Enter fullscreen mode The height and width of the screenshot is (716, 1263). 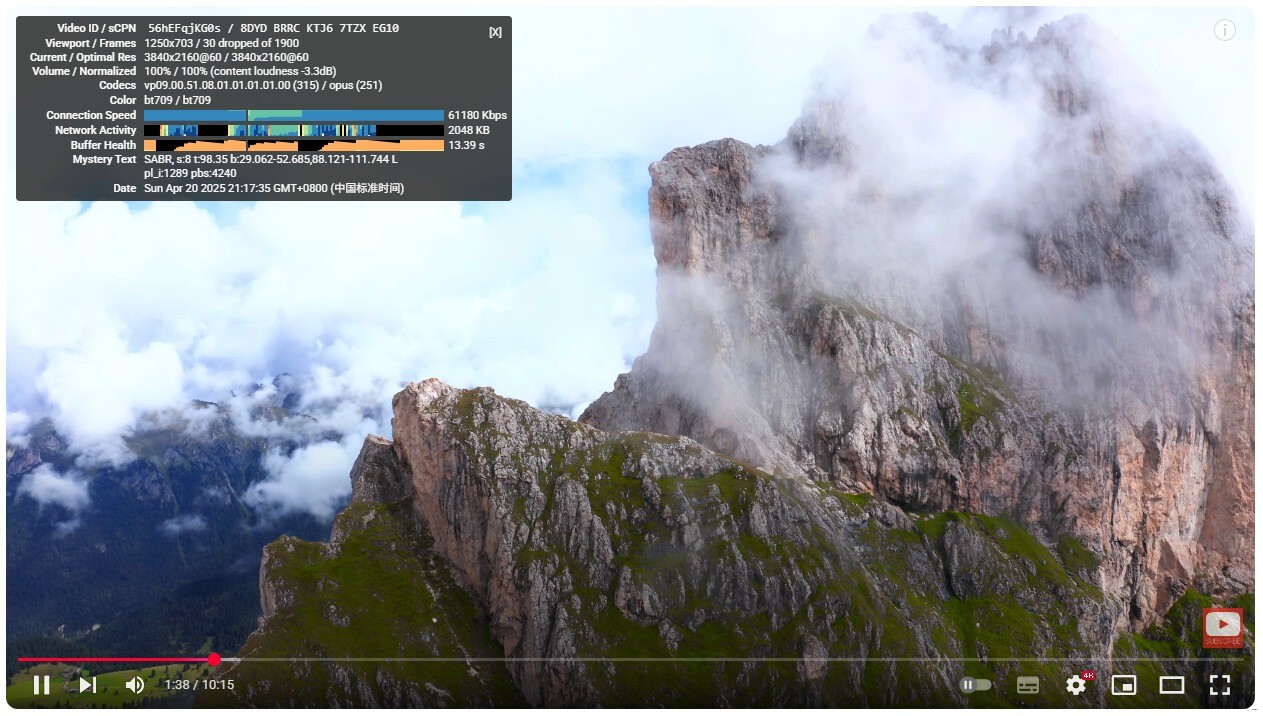point(1219,685)
